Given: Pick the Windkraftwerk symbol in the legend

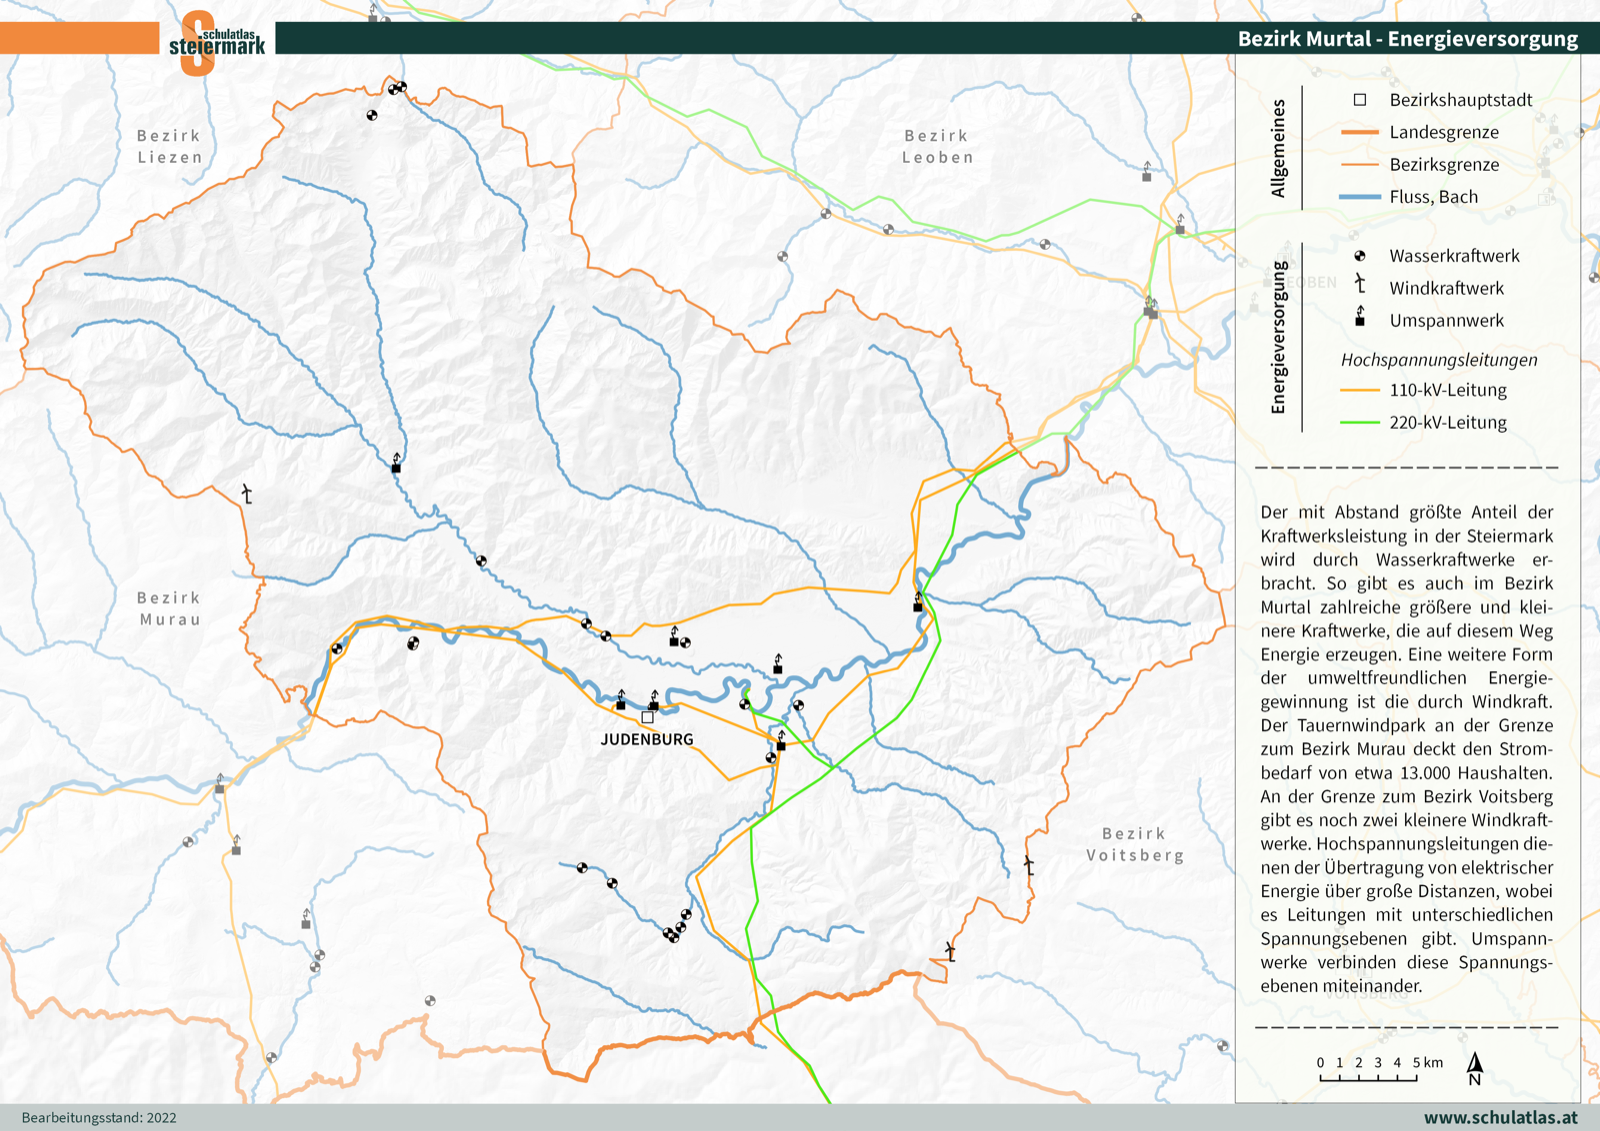Looking at the screenshot, I should click(1360, 285).
